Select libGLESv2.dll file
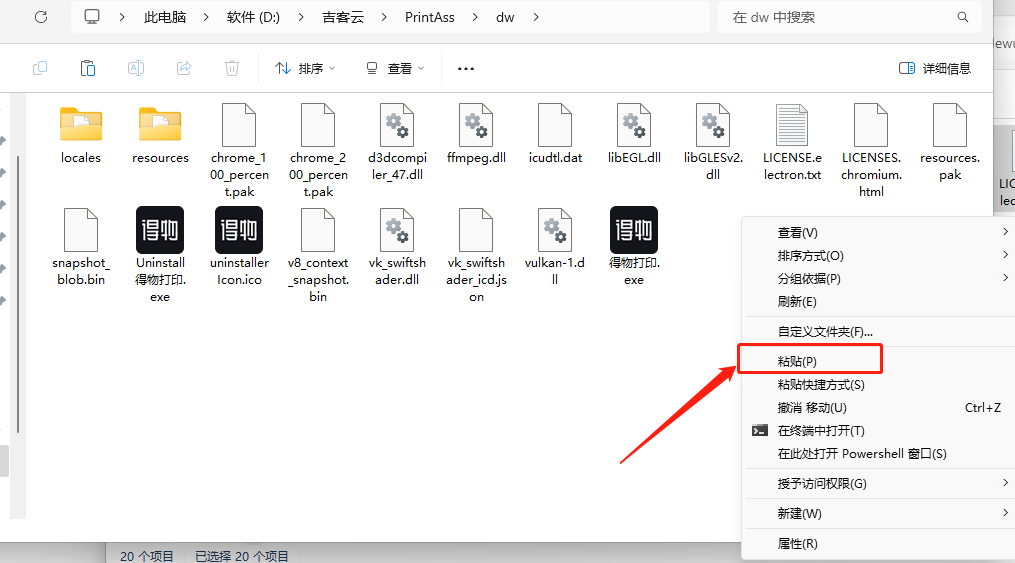 click(x=713, y=142)
